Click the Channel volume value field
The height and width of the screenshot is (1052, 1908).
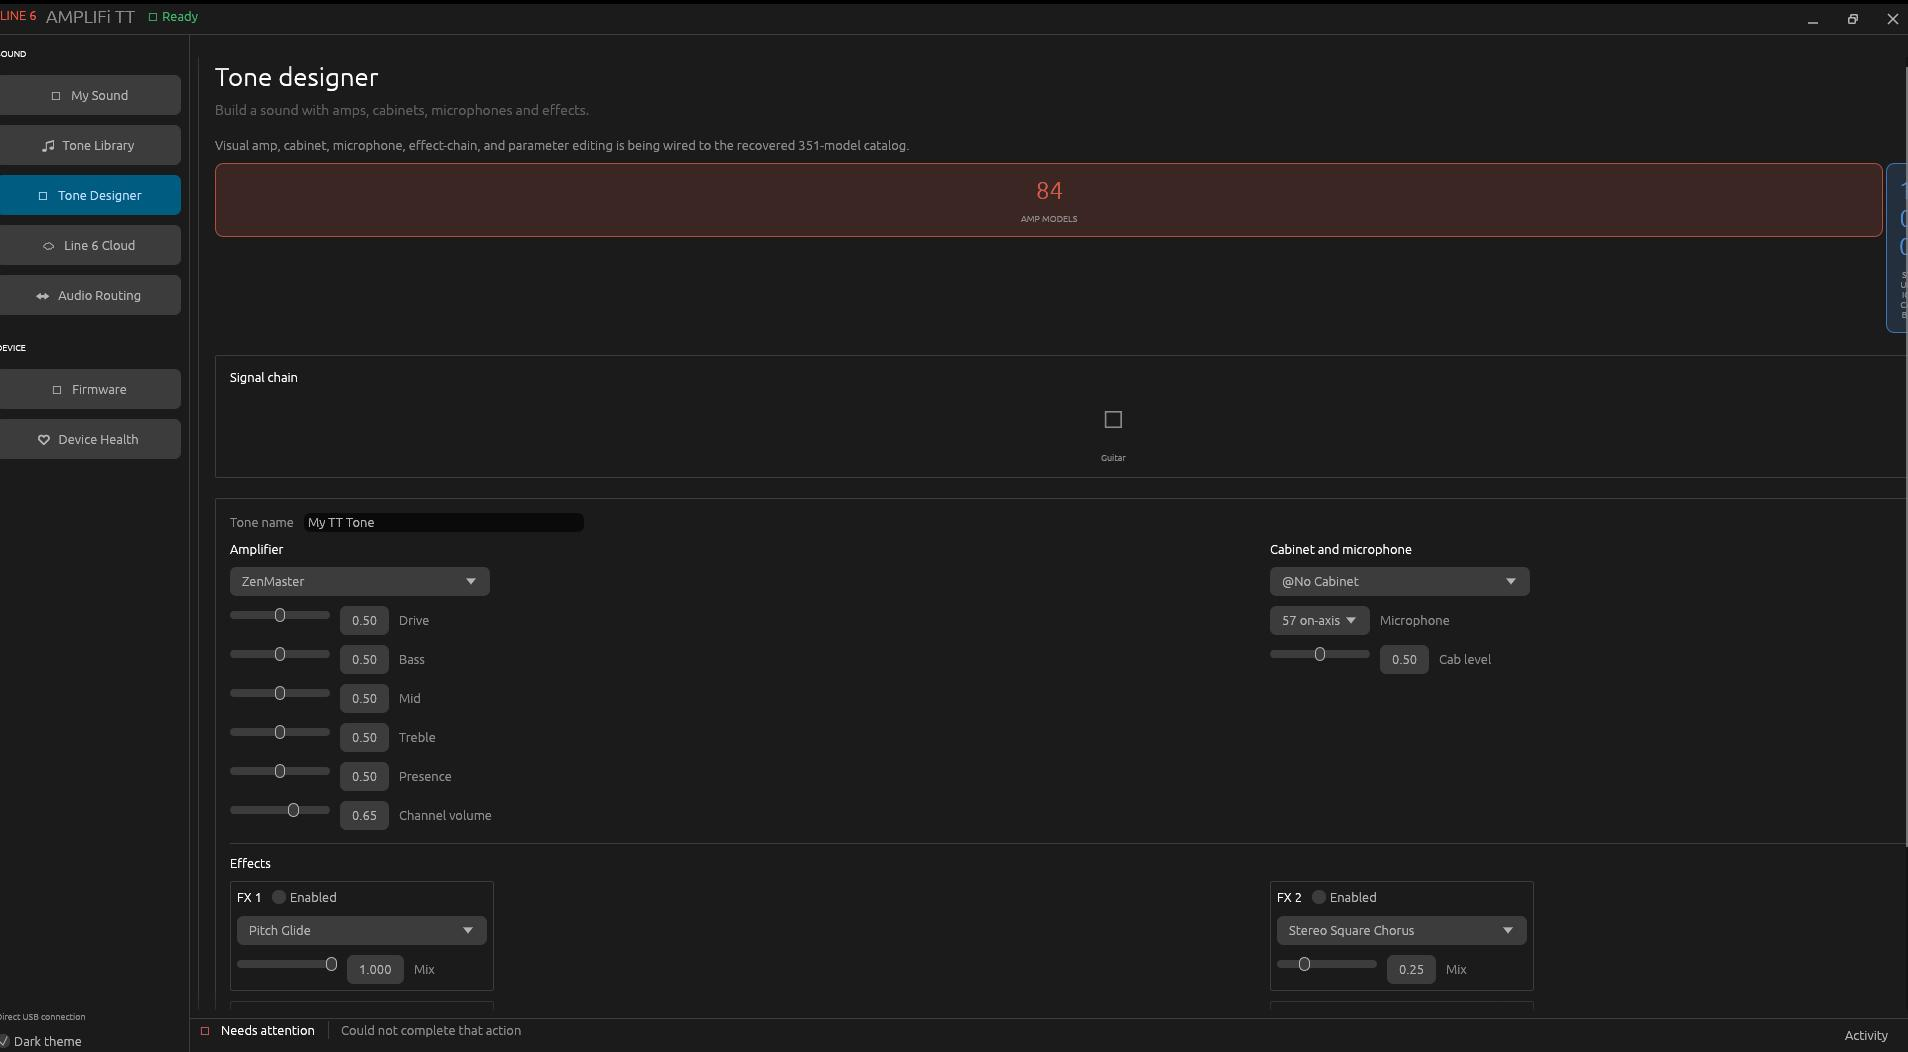(364, 815)
